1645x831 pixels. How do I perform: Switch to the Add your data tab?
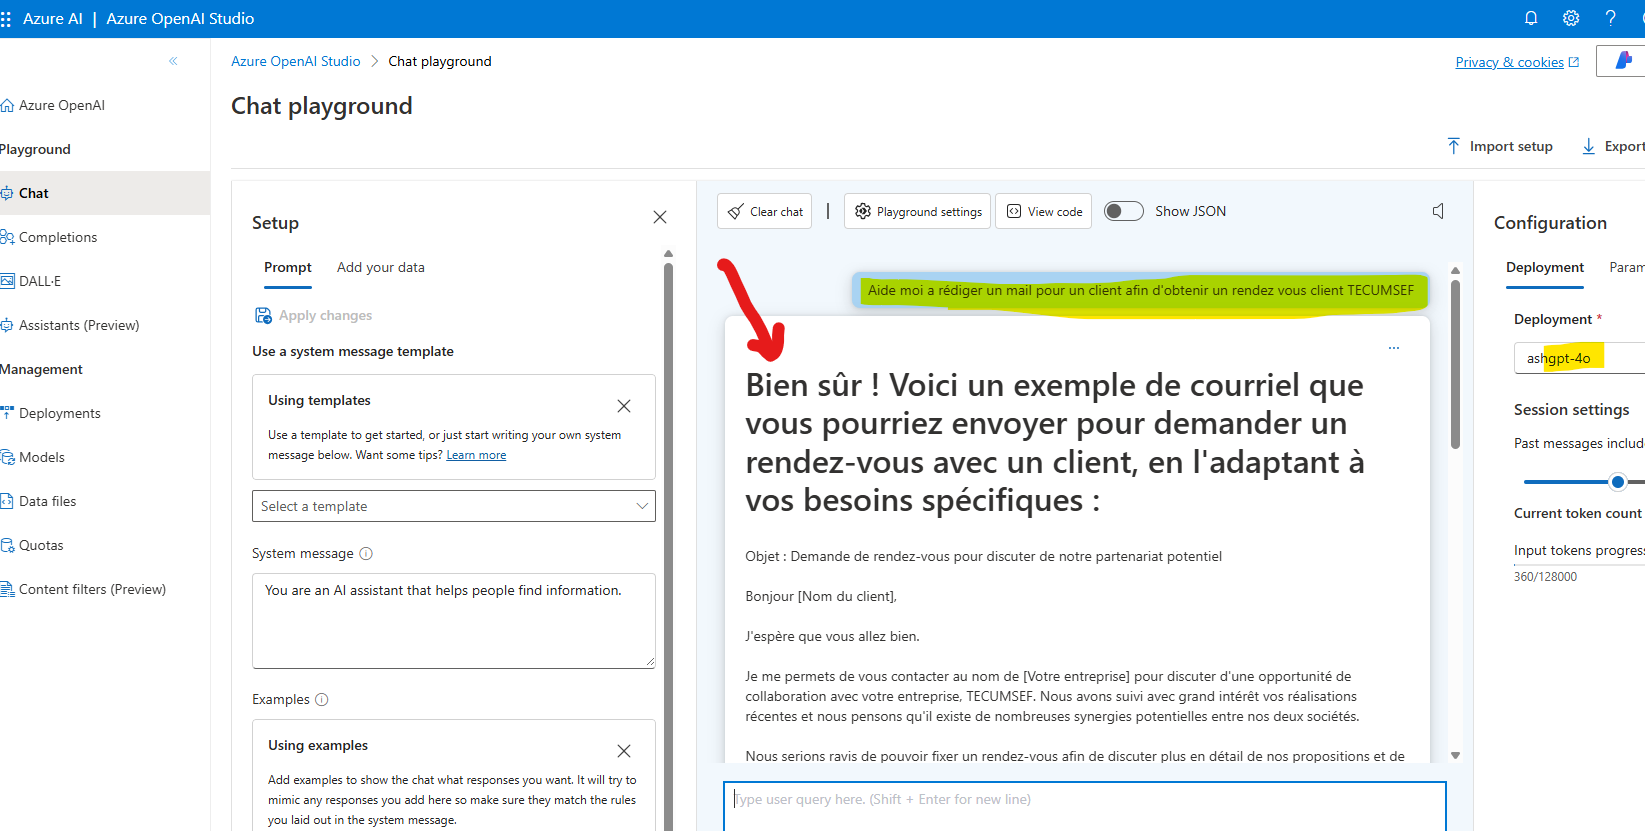pyautogui.click(x=381, y=267)
